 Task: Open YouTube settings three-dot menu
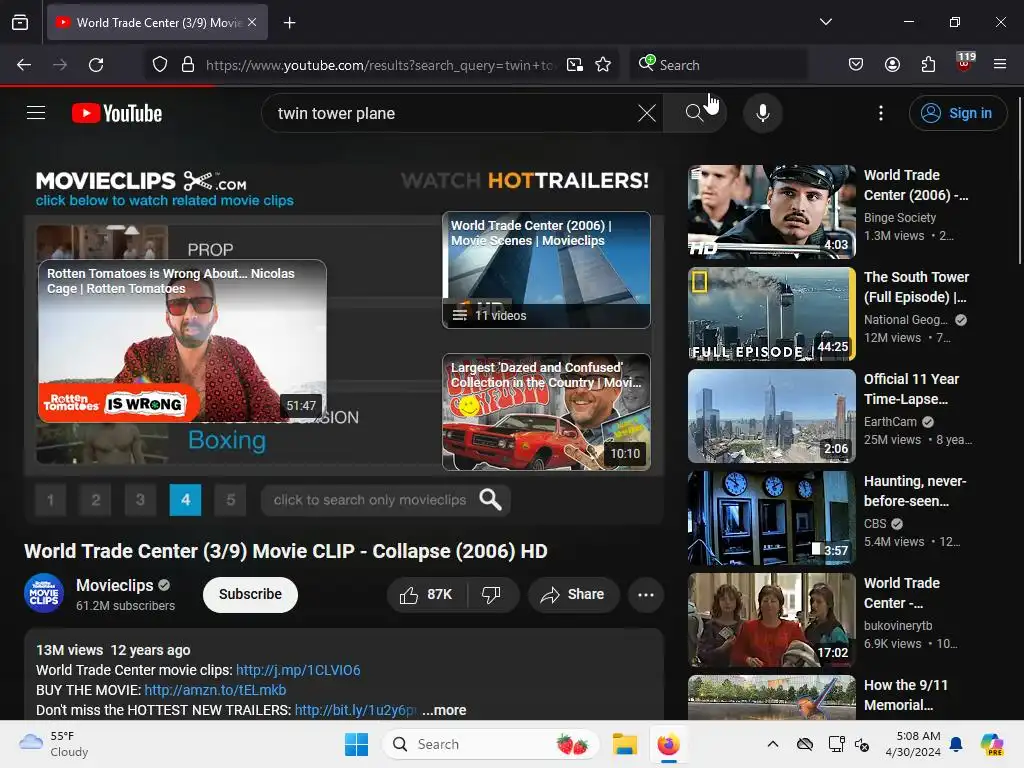click(x=880, y=113)
